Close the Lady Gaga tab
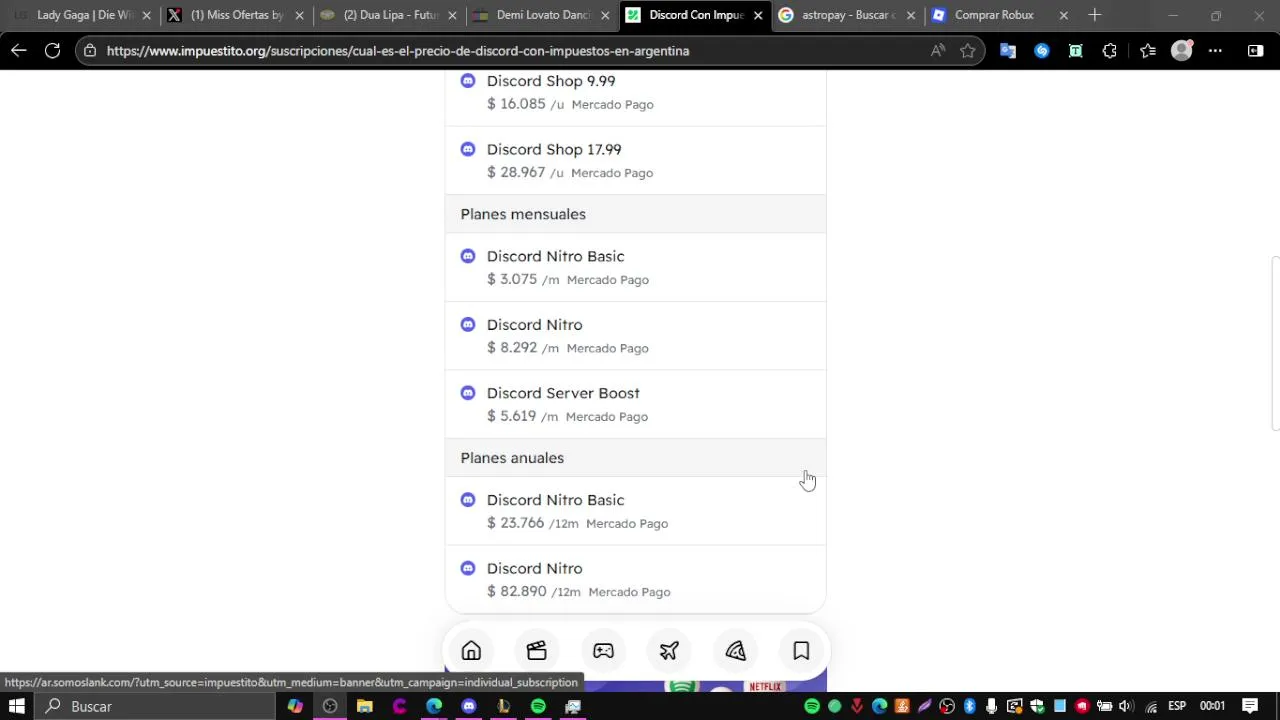Image resolution: width=1280 pixels, height=720 pixels. click(x=146, y=15)
